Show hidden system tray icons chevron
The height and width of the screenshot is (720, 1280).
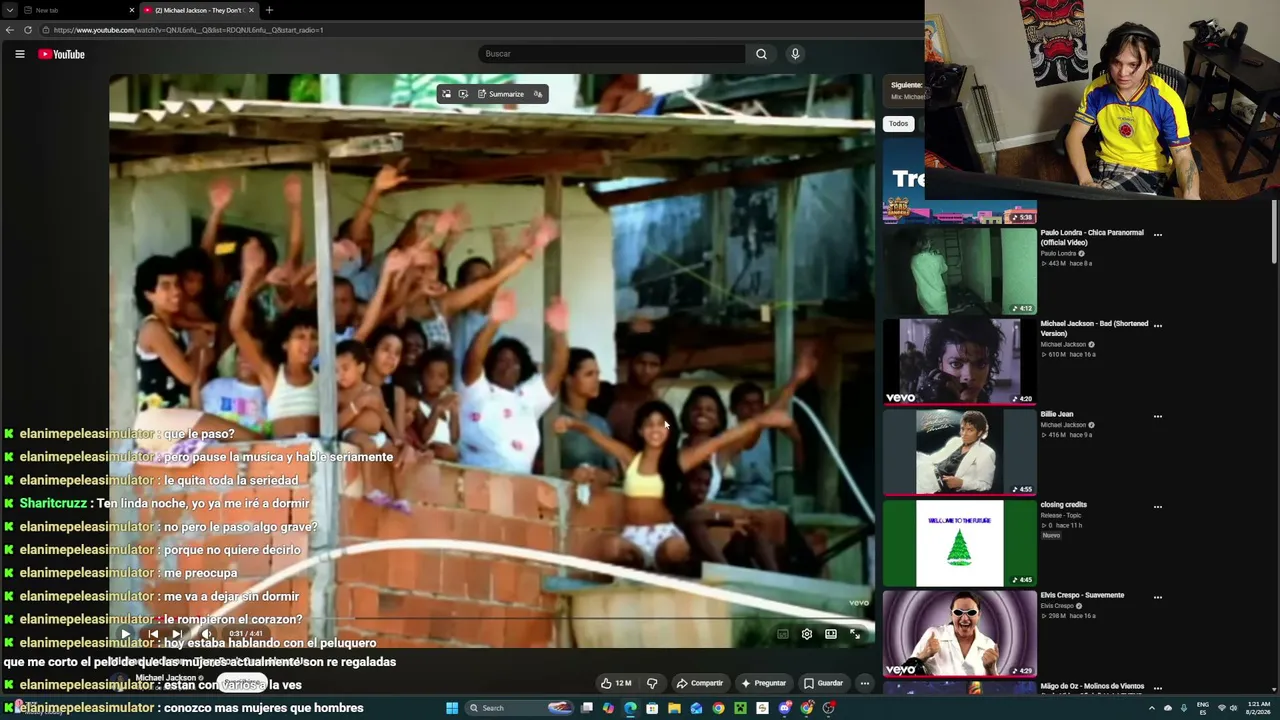[1151, 708]
